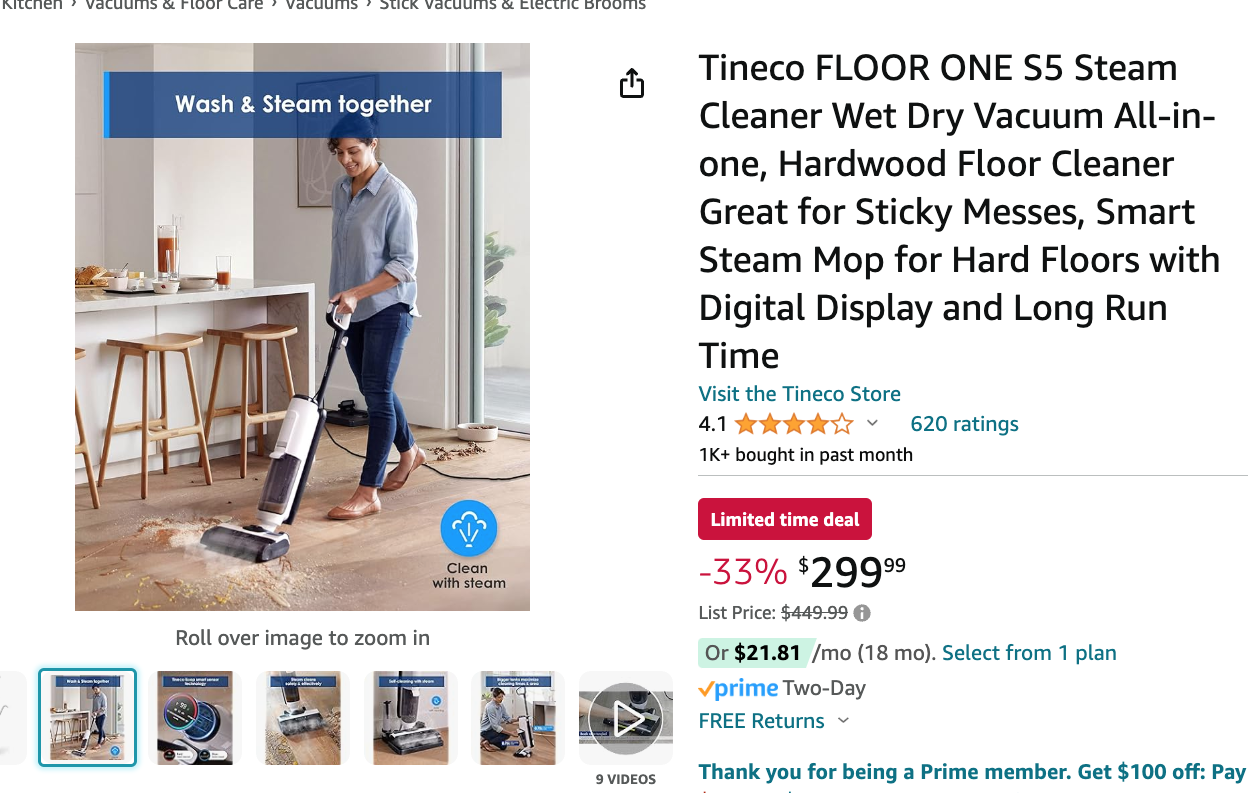The height and width of the screenshot is (793, 1249).
Task: Go to Vacuums & Floor Care breadcrumb
Action: pos(174,5)
